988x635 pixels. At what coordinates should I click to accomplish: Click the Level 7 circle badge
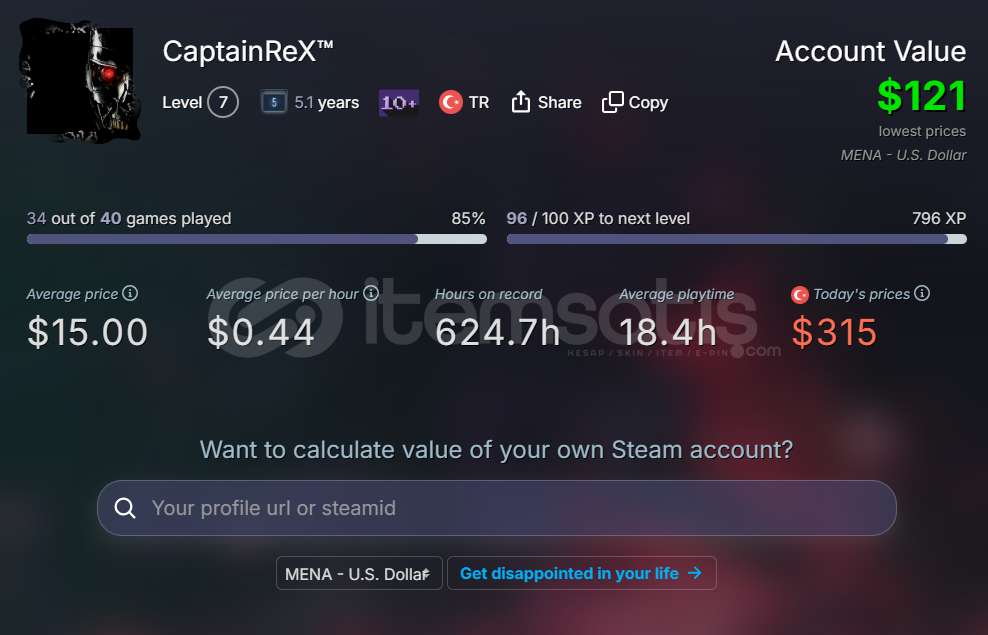tap(223, 102)
